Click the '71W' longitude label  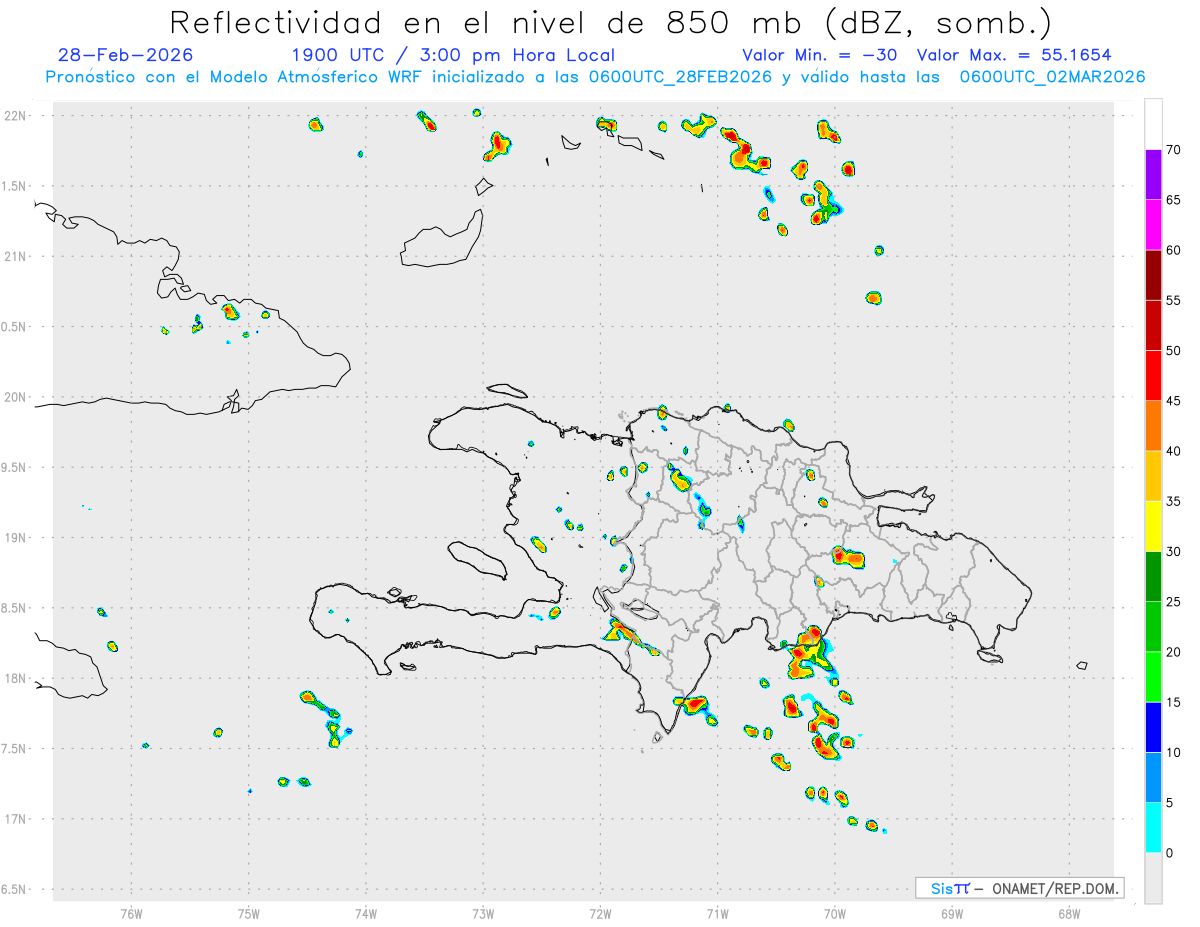717,913
